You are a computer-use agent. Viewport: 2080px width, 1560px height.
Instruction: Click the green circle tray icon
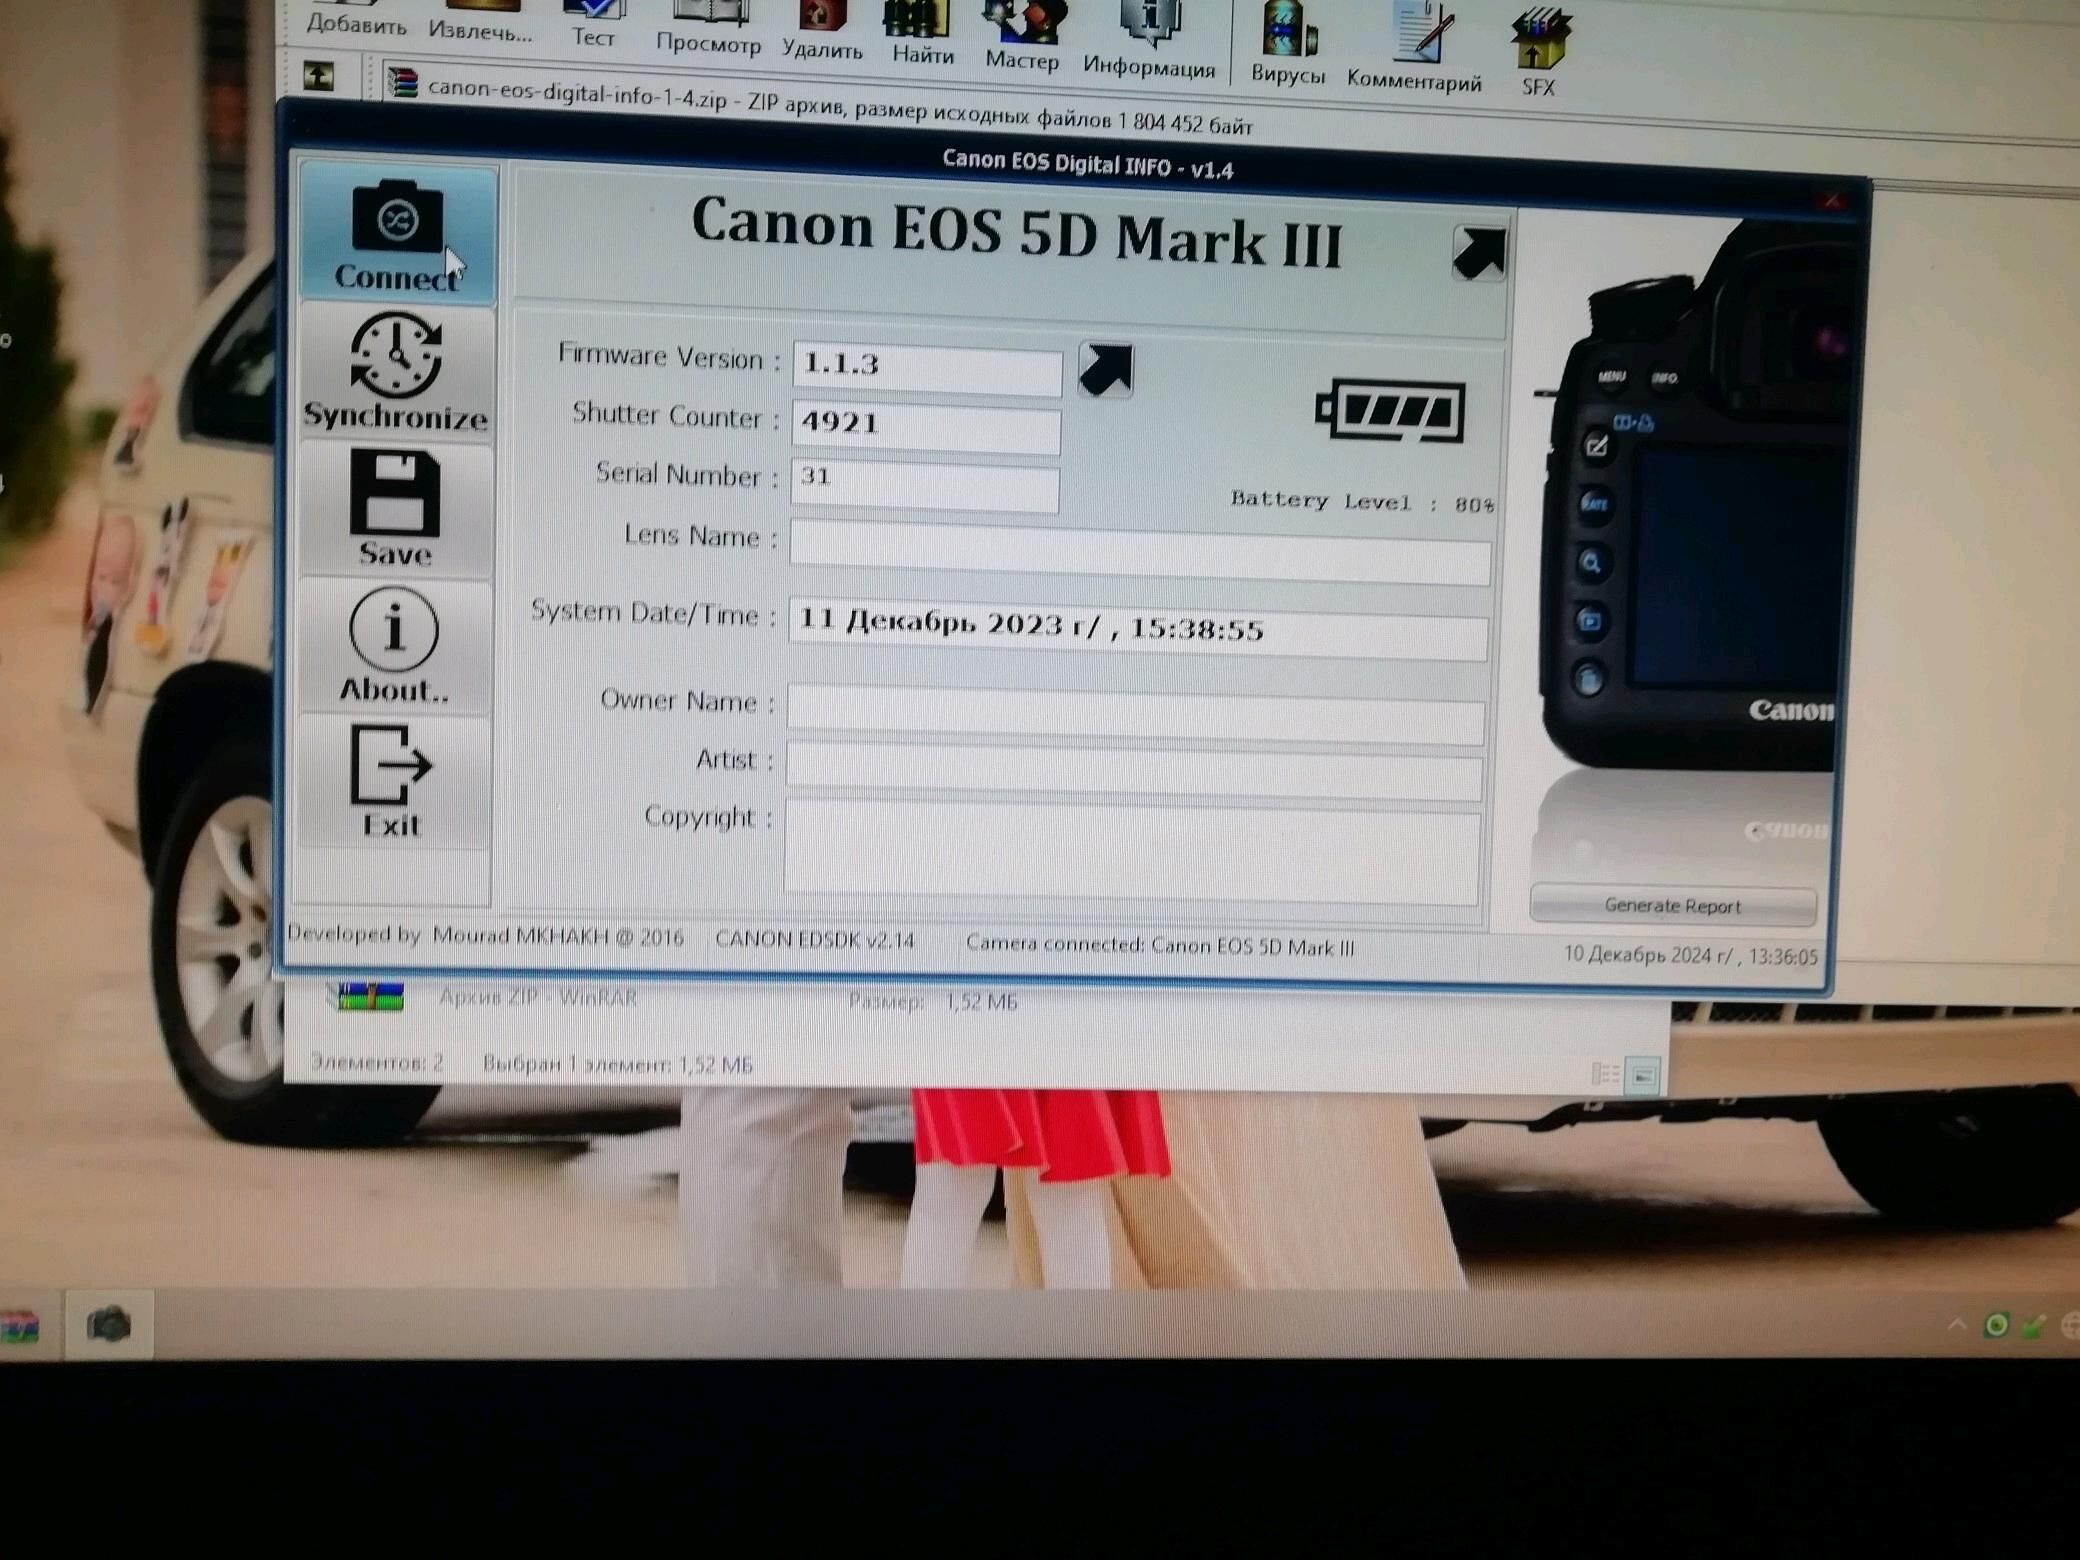[x=1996, y=1326]
